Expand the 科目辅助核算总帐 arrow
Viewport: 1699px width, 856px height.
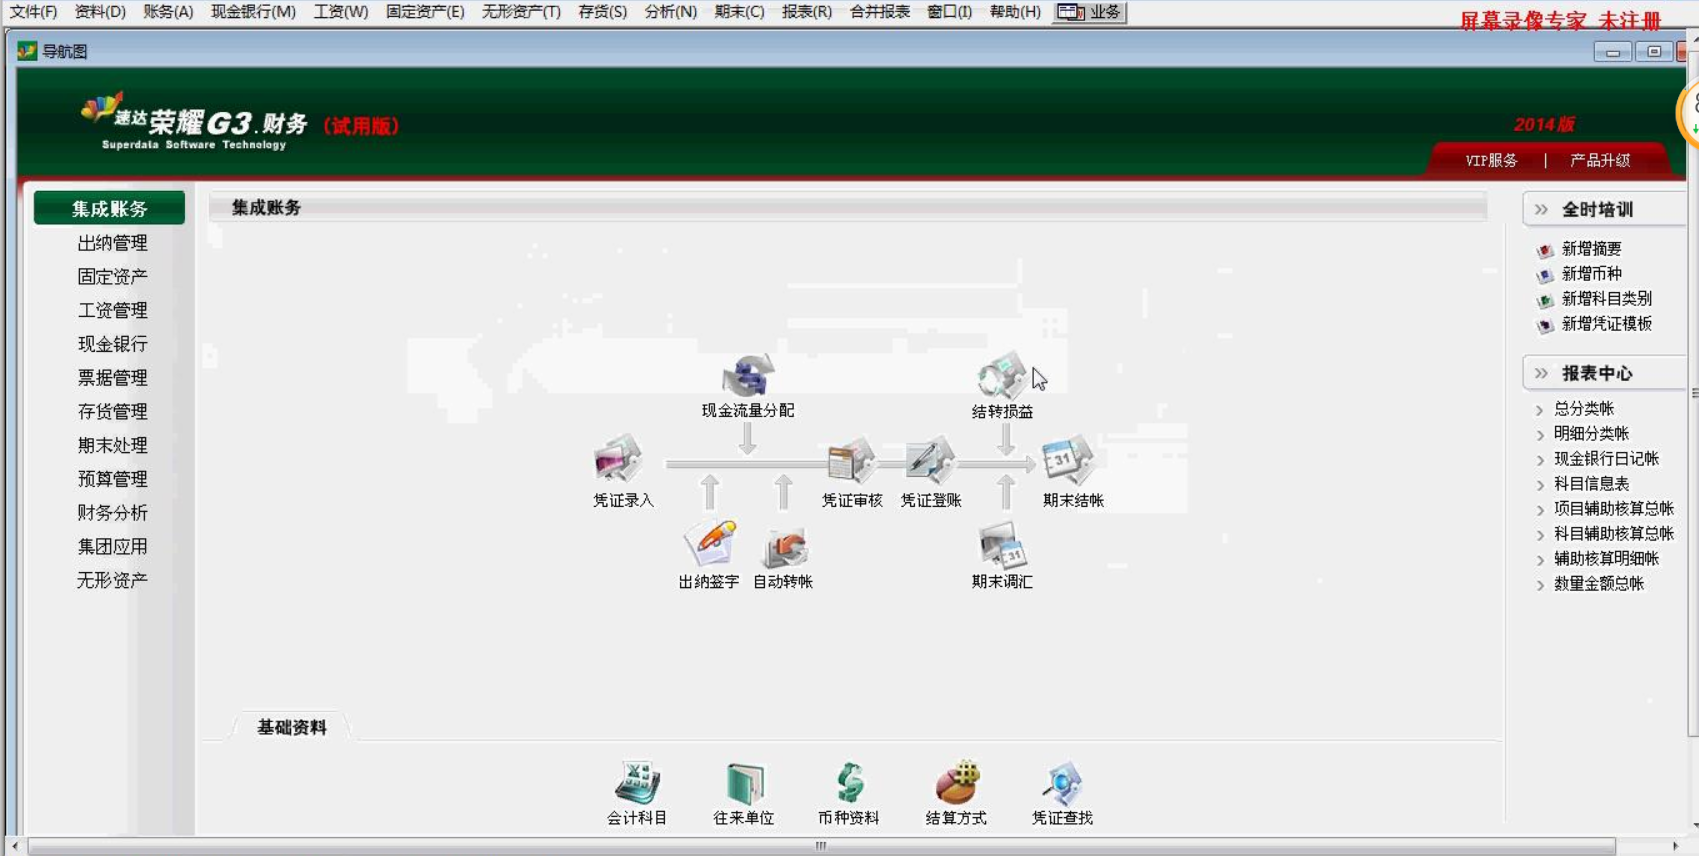(1540, 535)
